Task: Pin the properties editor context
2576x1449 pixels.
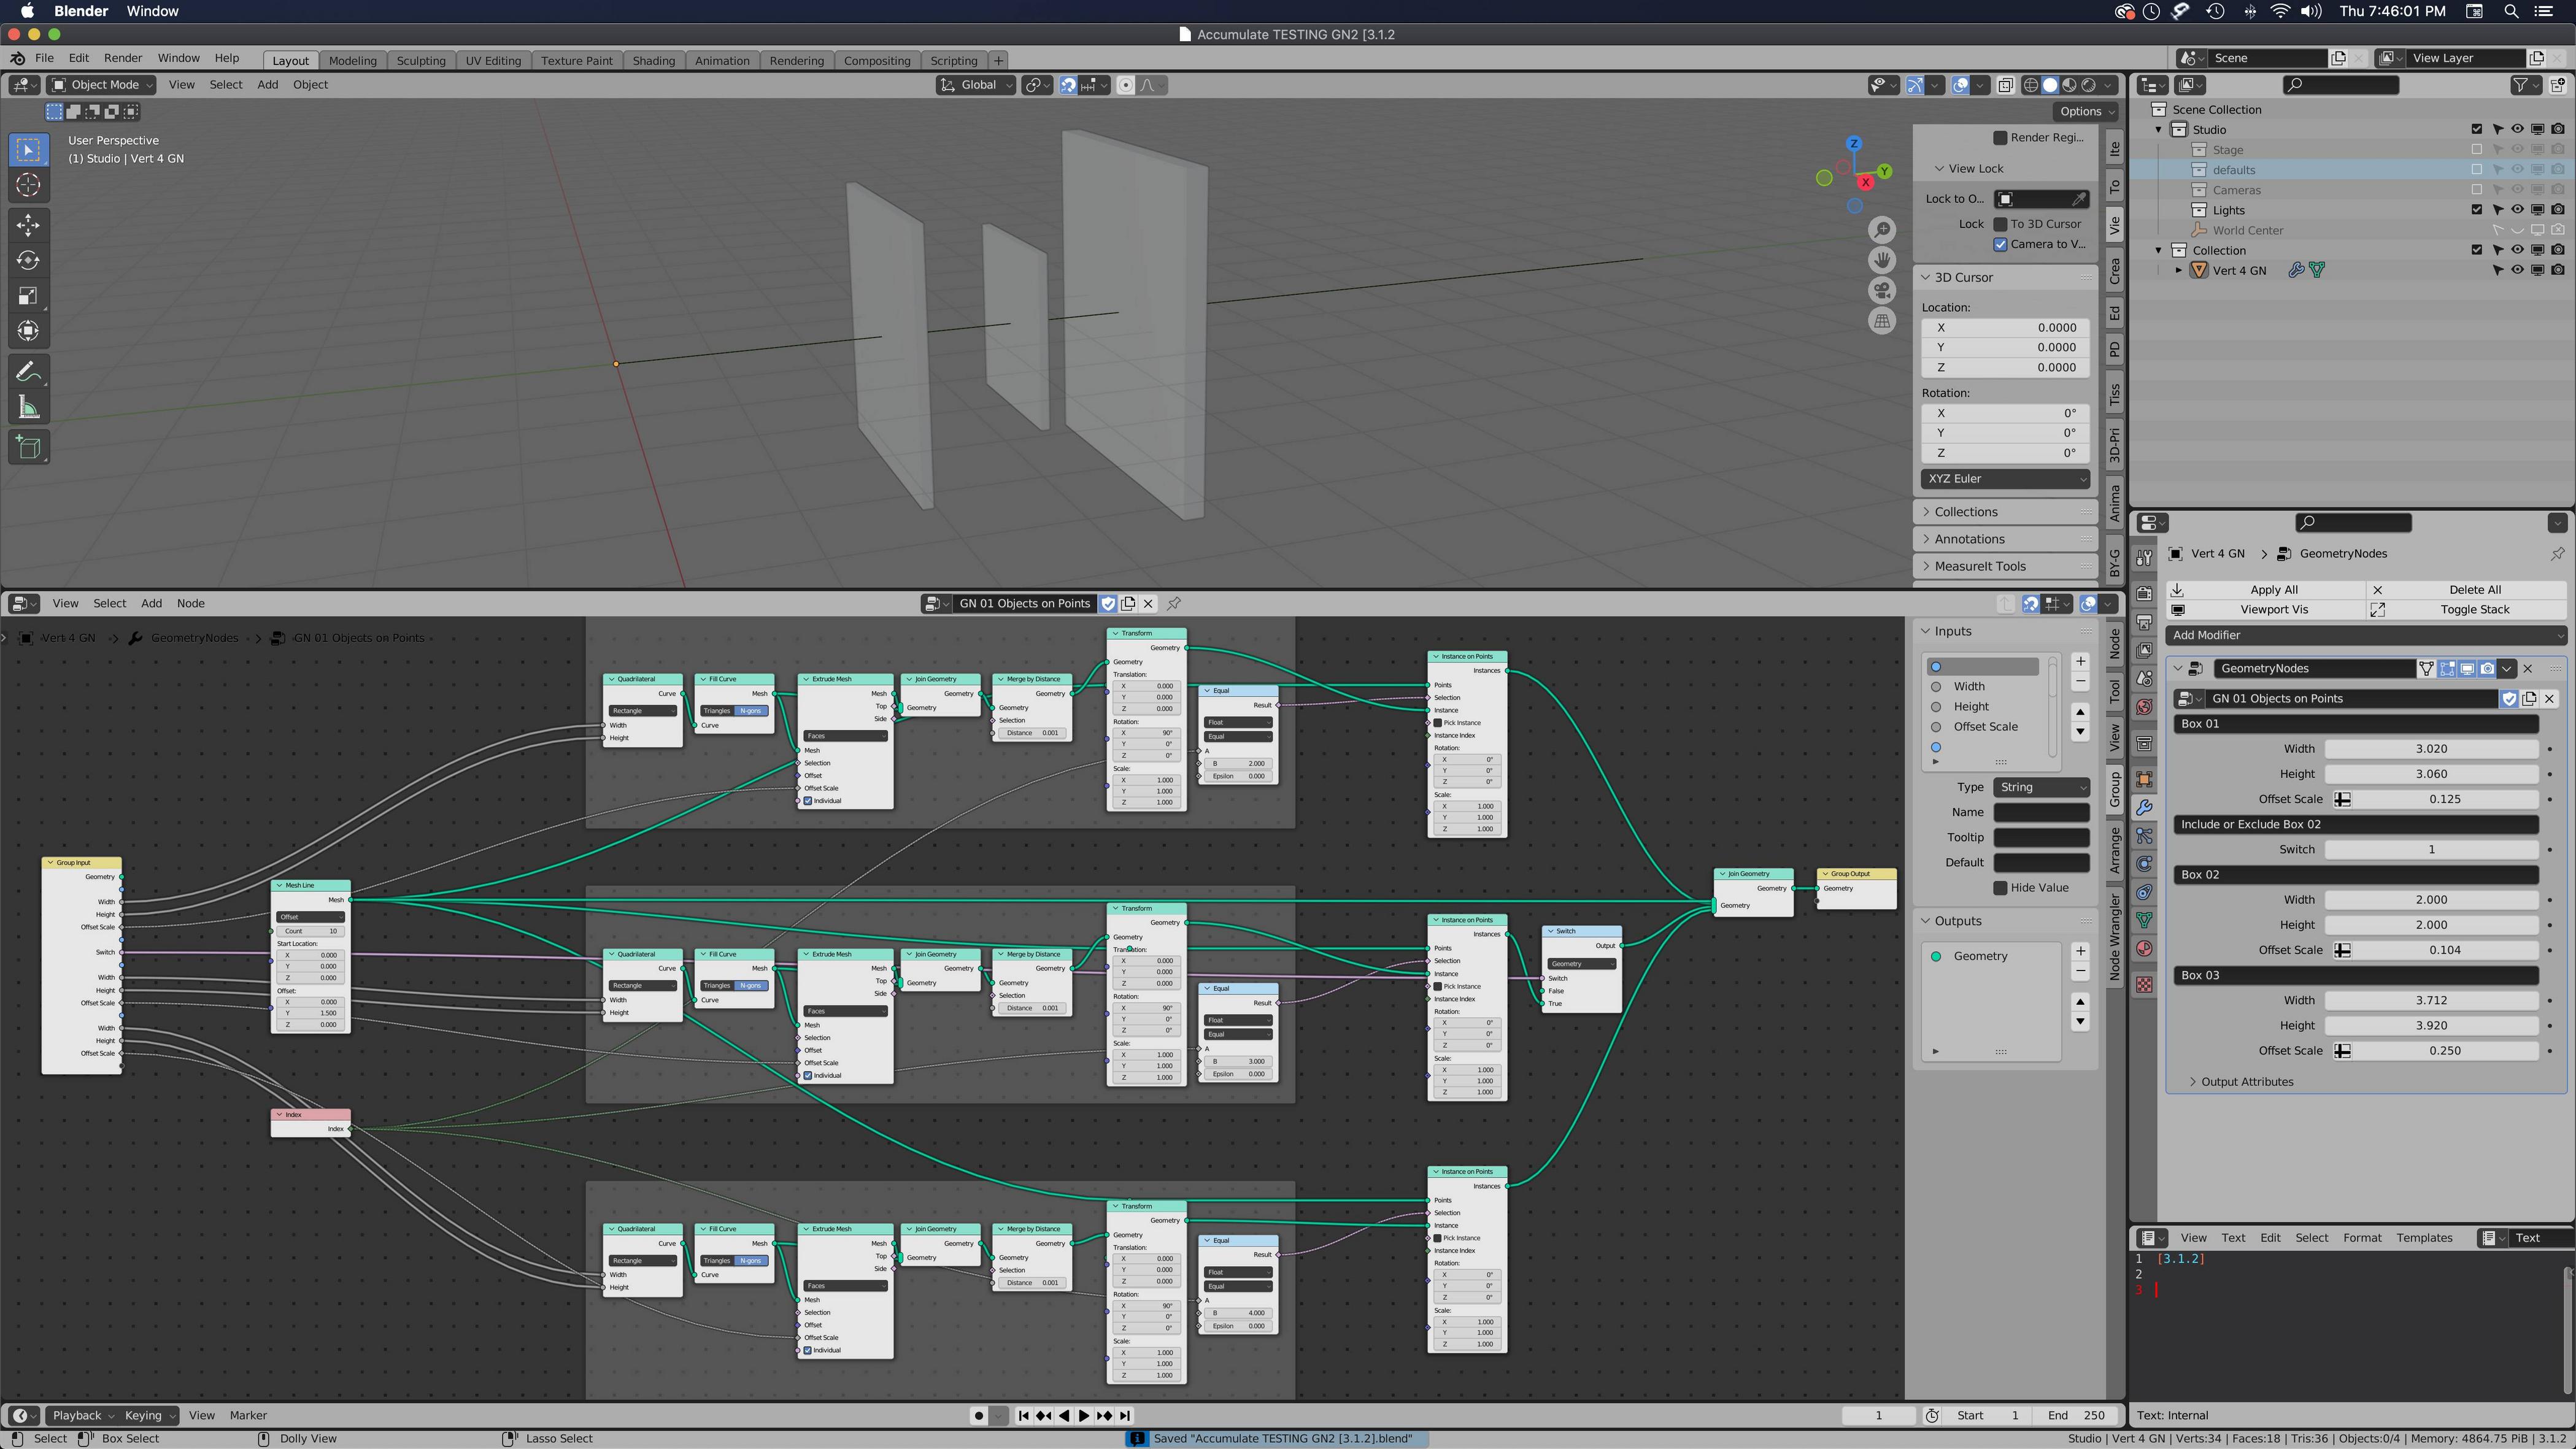Action: pos(2557,553)
